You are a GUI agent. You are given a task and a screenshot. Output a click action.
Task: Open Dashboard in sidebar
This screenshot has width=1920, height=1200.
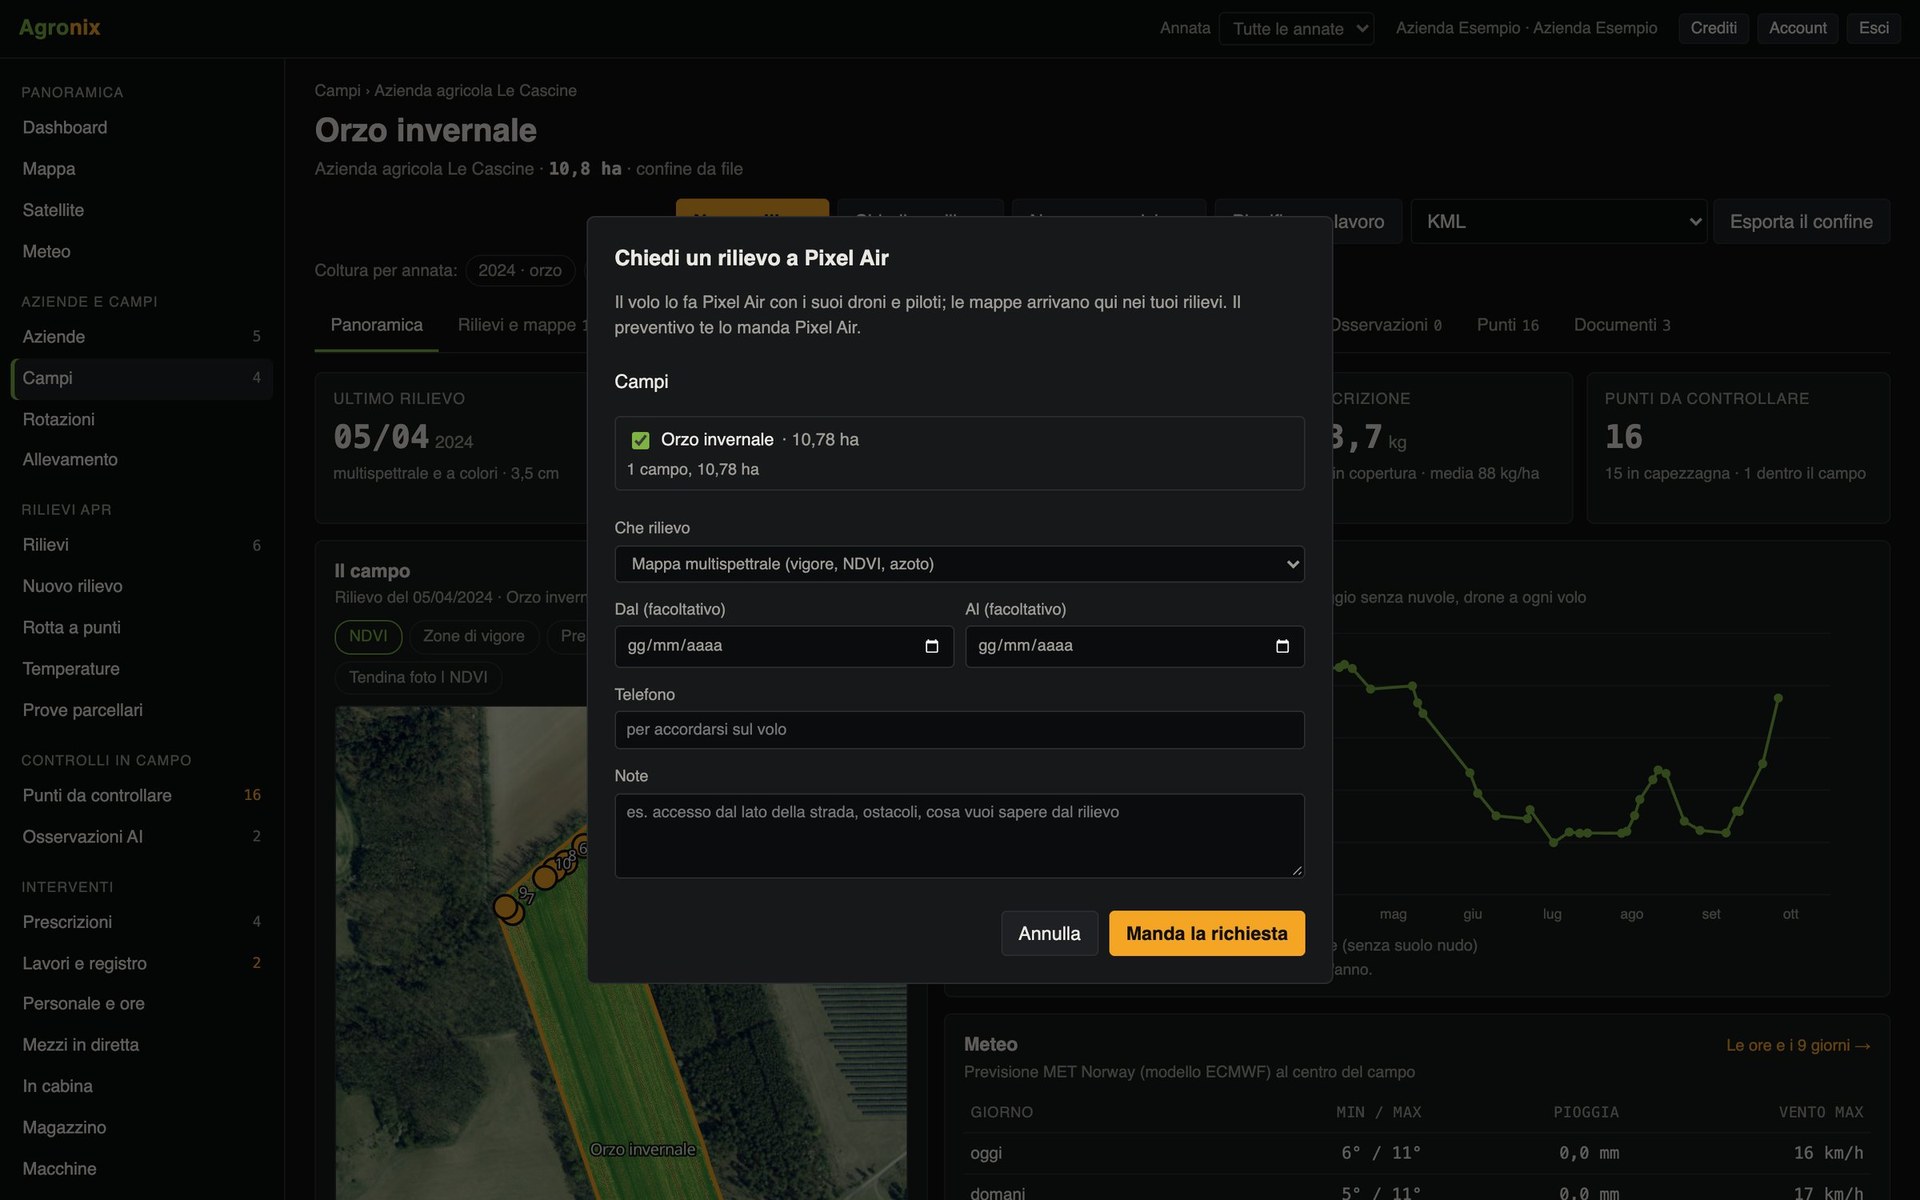(x=141, y=128)
